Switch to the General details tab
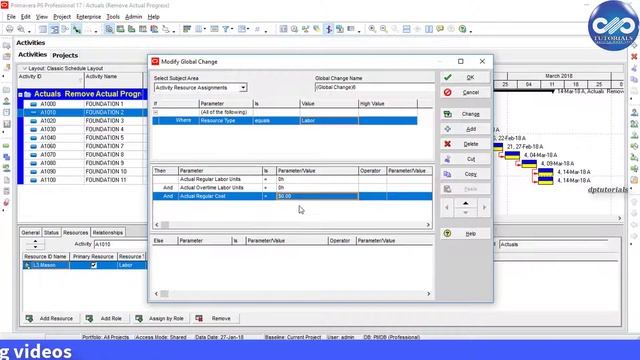This screenshot has height=360, width=640. [x=31, y=233]
